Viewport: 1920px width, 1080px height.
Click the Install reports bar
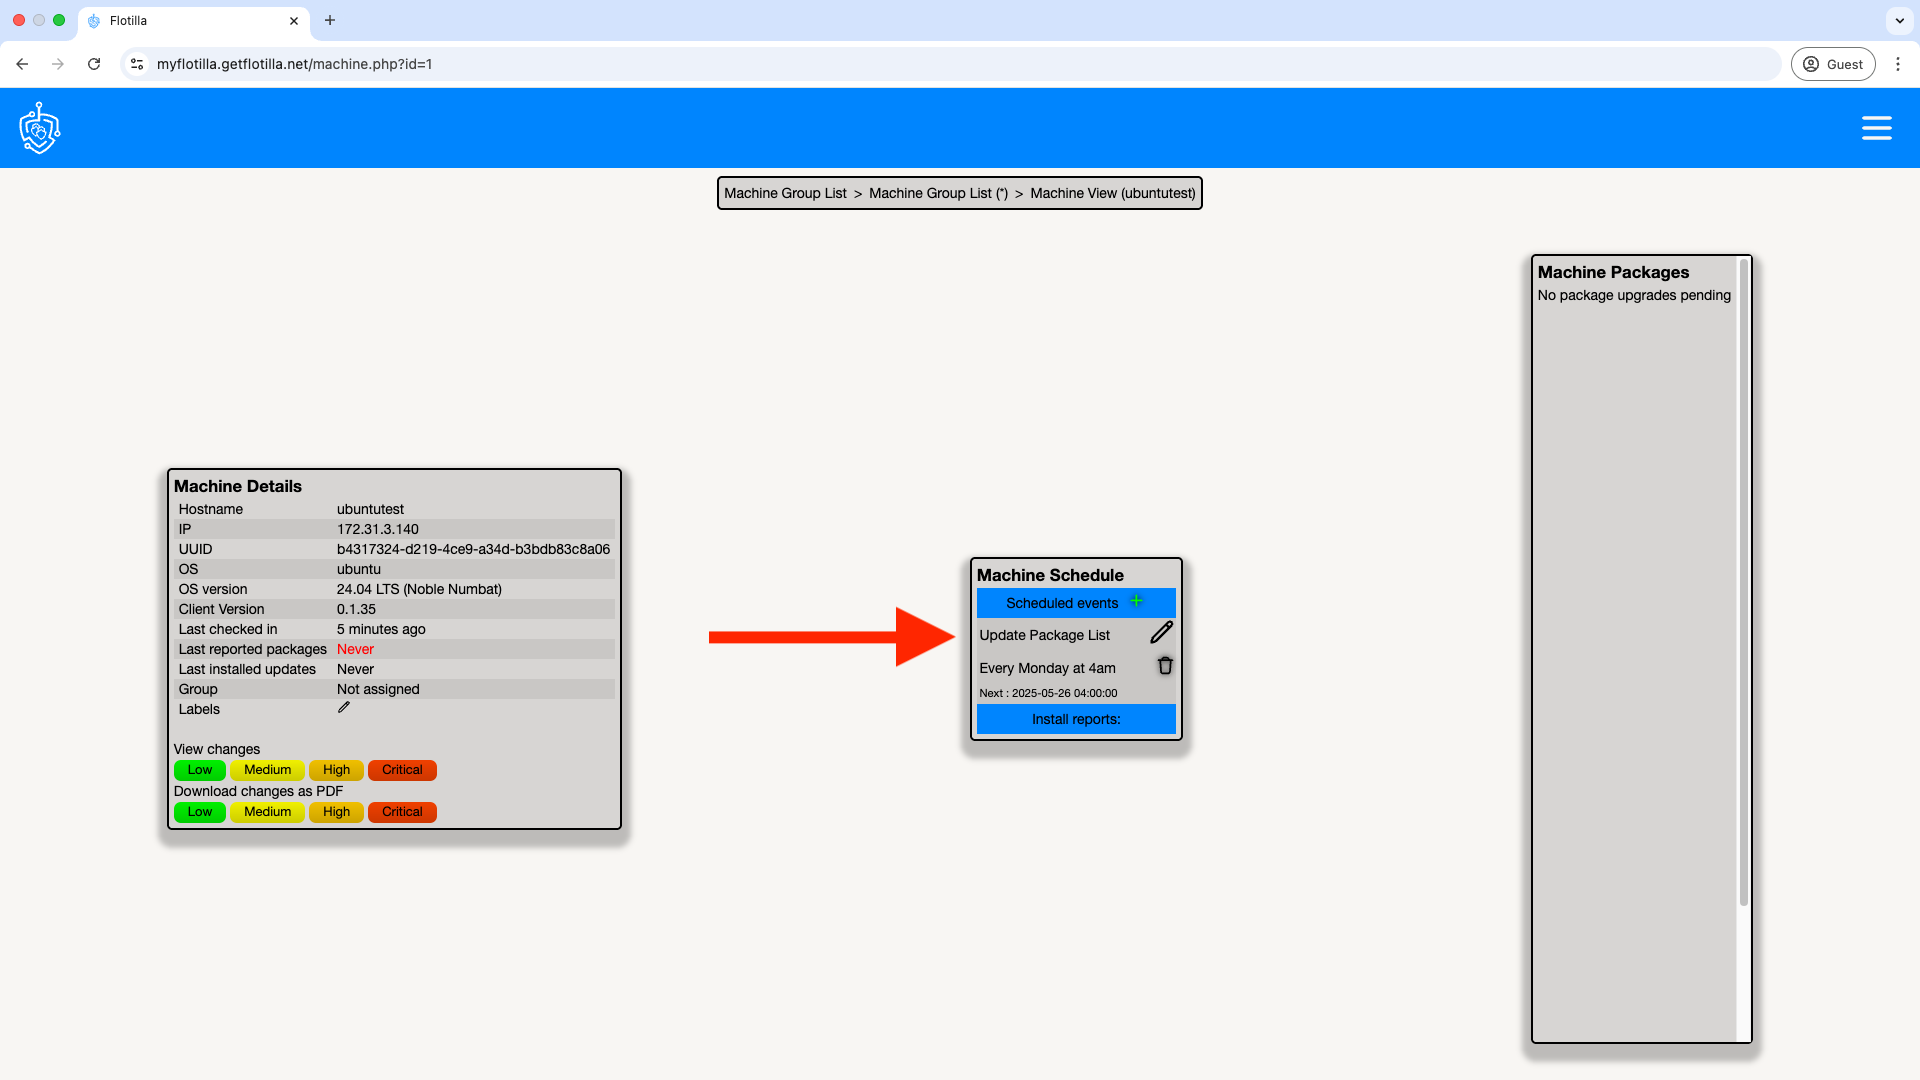[x=1076, y=719]
